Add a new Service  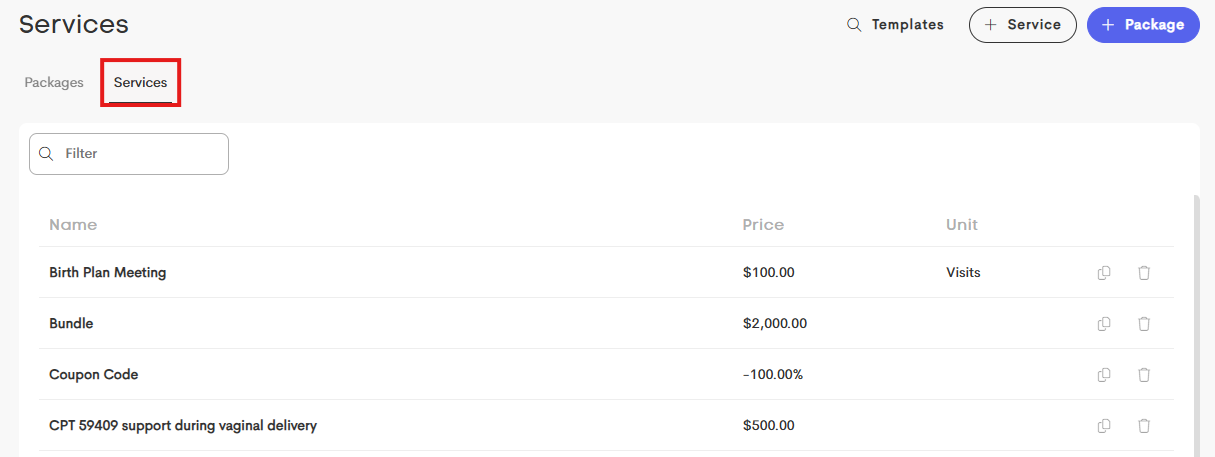tap(1022, 25)
